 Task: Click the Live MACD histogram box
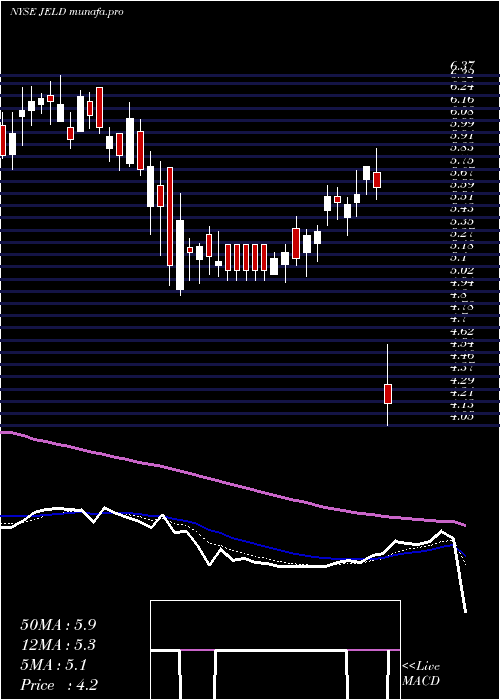pos(275,650)
